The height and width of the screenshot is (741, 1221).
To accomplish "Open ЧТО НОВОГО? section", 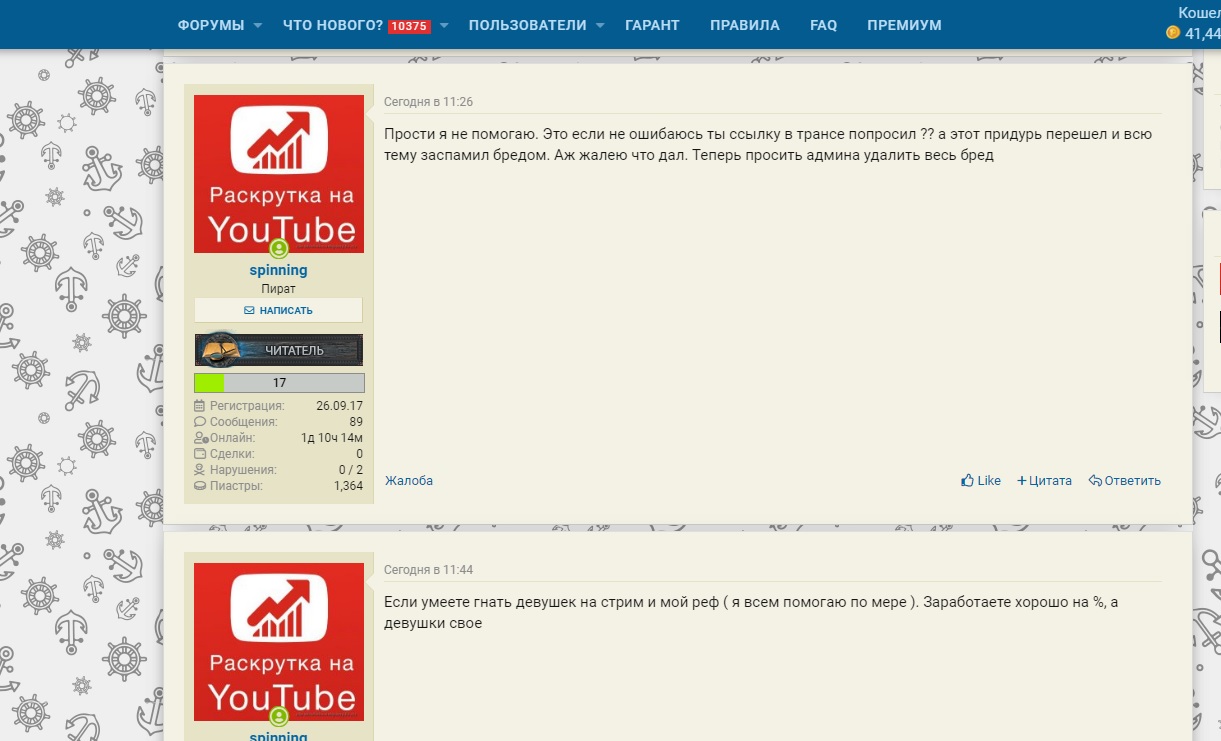I will click(x=333, y=25).
